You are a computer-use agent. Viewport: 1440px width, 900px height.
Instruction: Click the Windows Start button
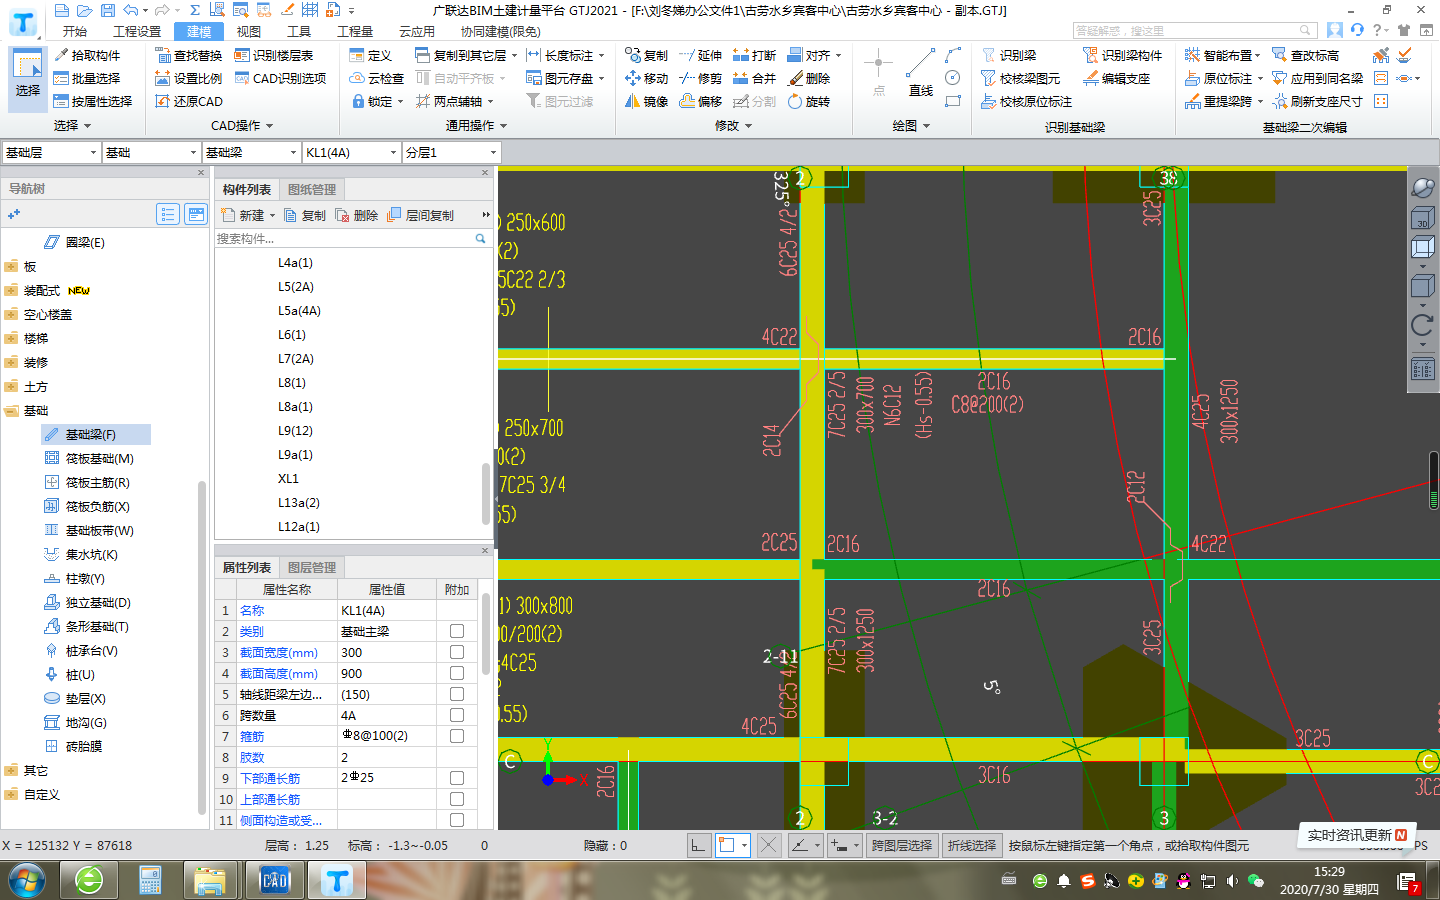(x=27, y=880)
